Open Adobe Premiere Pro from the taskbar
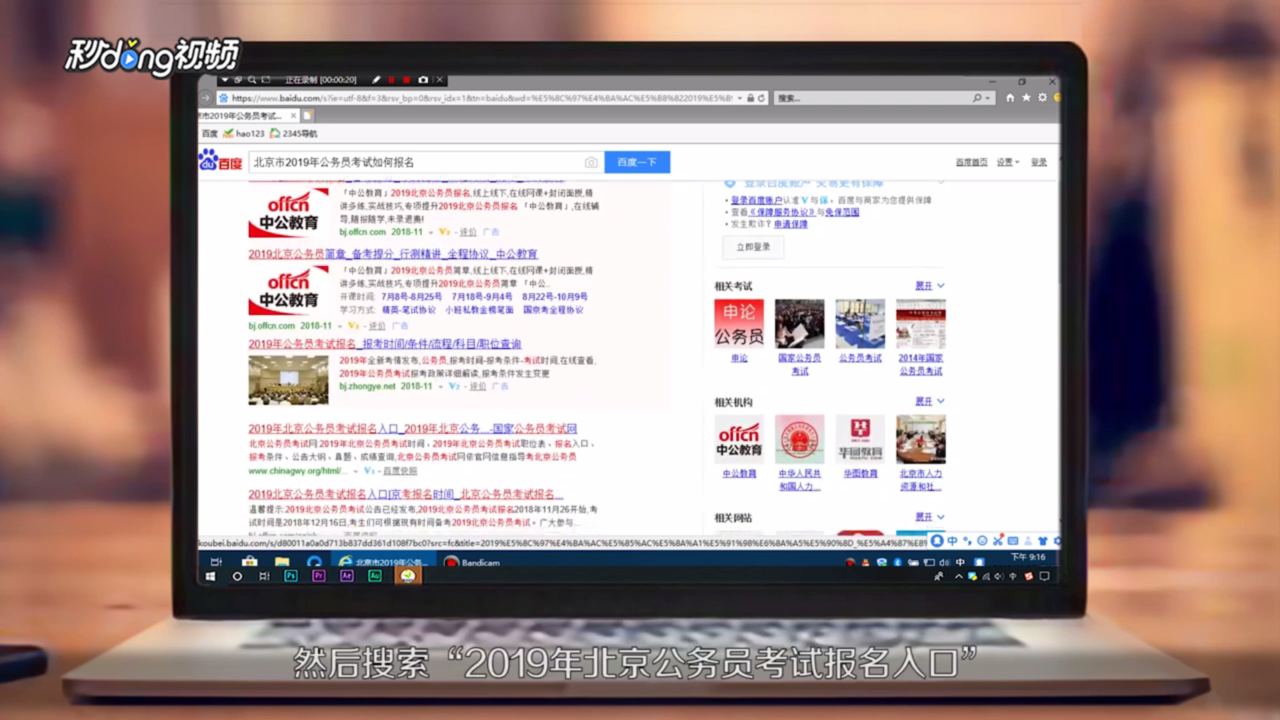 pos(319,576)
